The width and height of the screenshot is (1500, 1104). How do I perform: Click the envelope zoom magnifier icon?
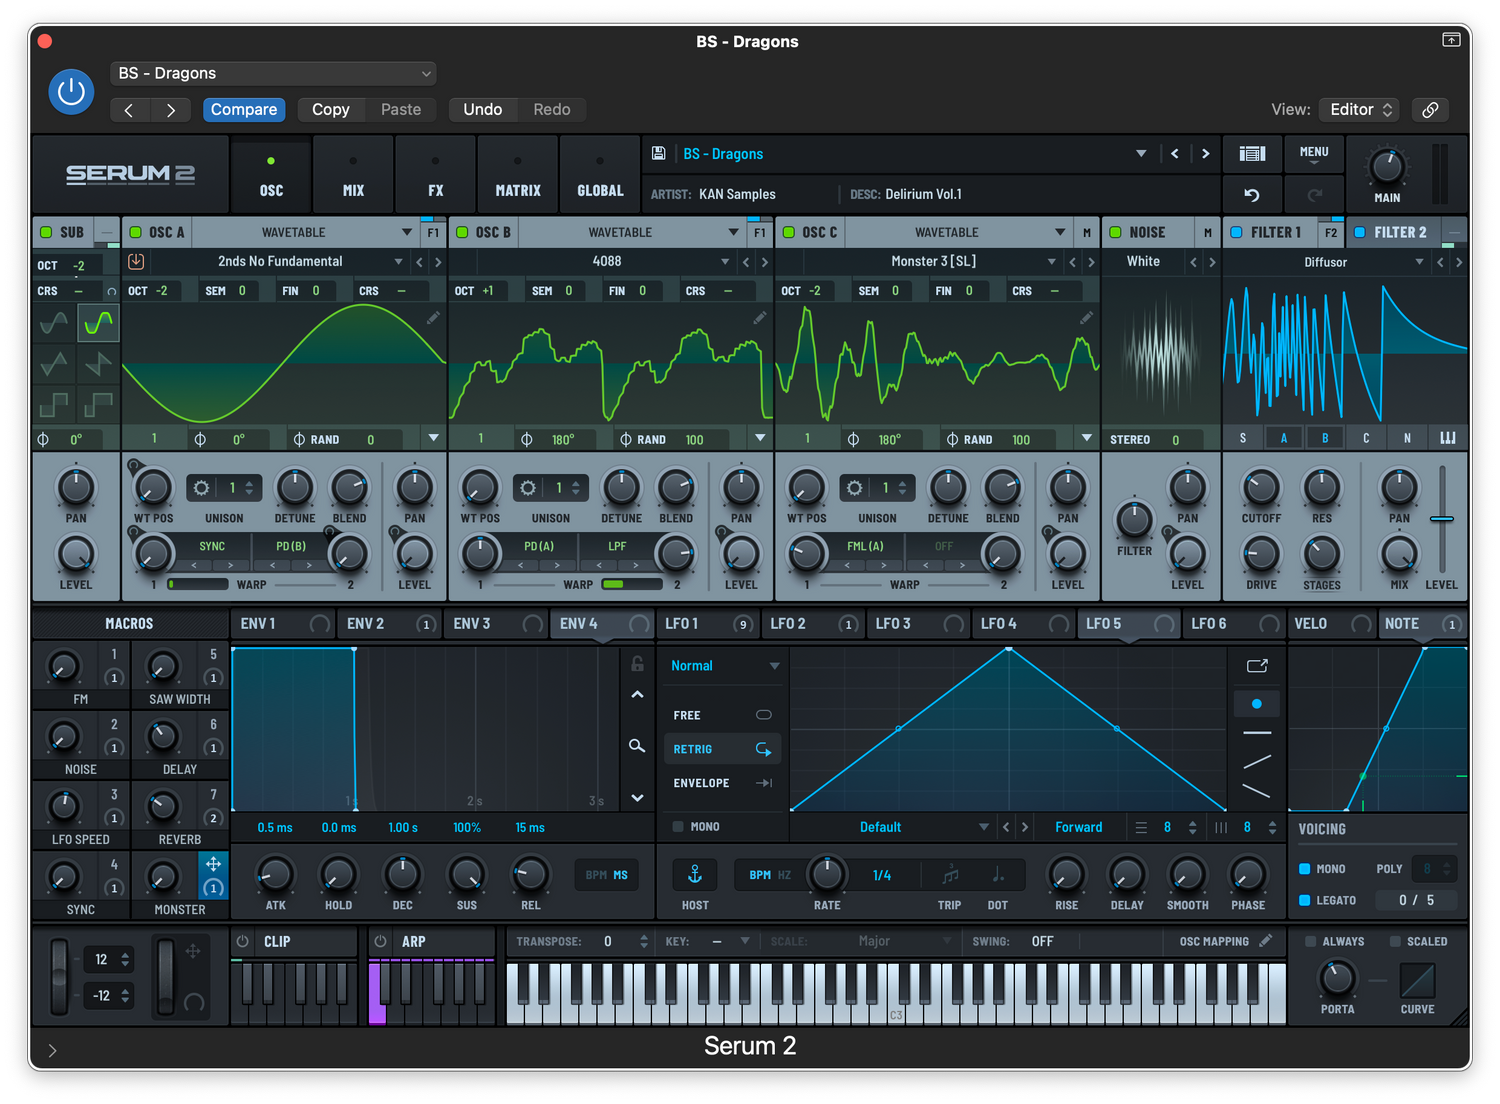637,746
